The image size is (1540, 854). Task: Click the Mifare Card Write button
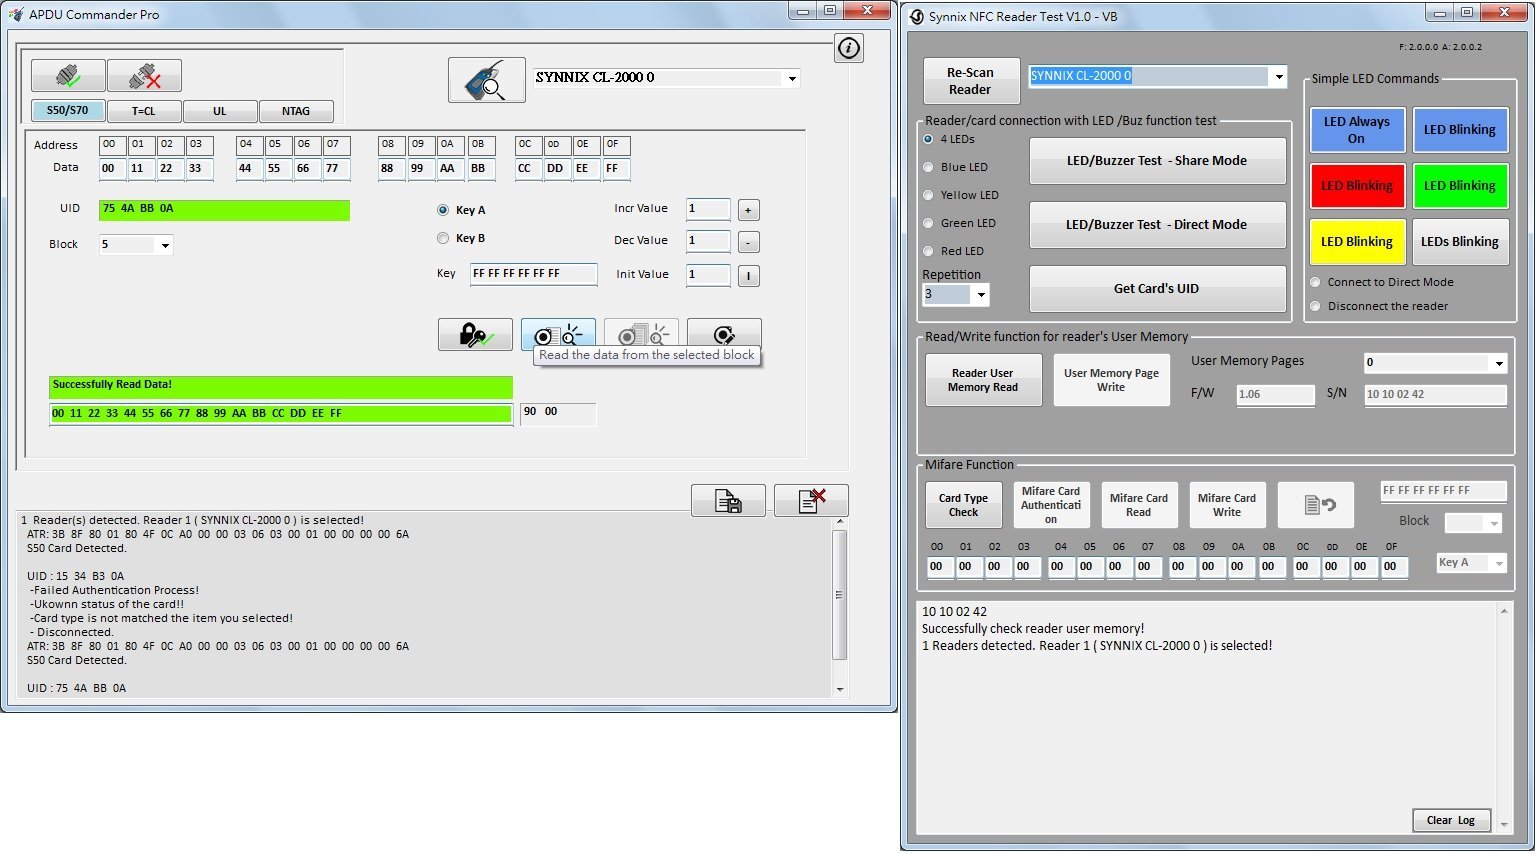(x=1227, y=505)
